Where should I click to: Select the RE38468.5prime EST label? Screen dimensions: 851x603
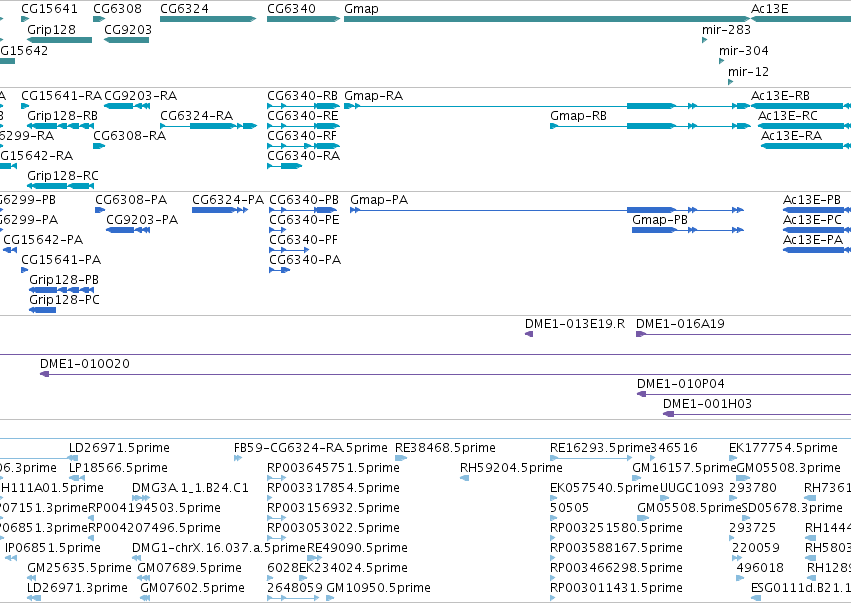[x=446, y=448]
